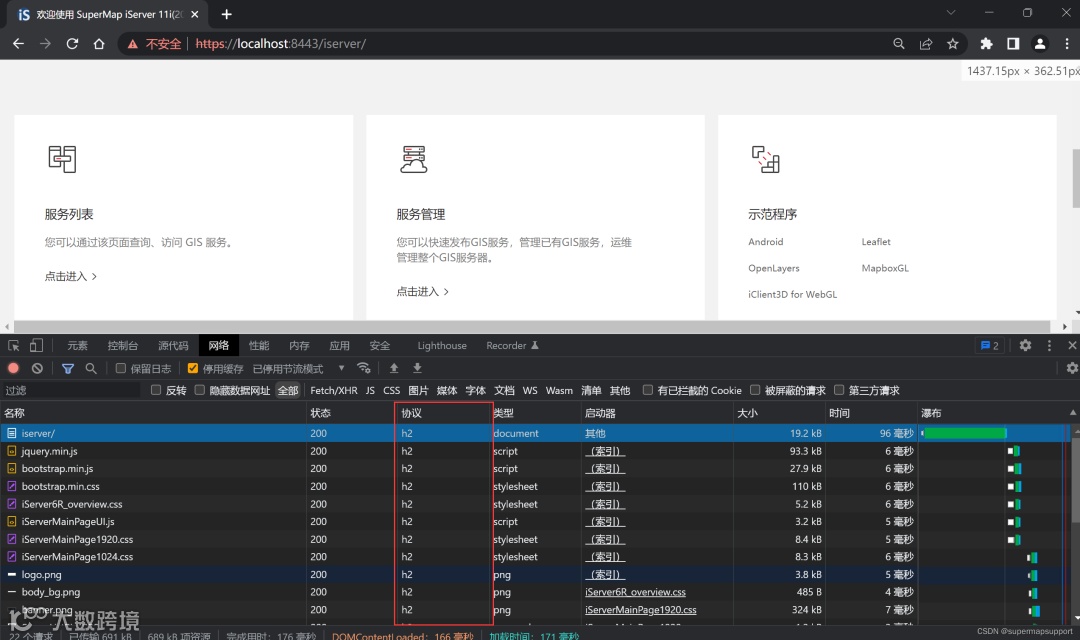1080x640 pixels.
Task: Click the not-secure warning icon
Action: (132, 43)
